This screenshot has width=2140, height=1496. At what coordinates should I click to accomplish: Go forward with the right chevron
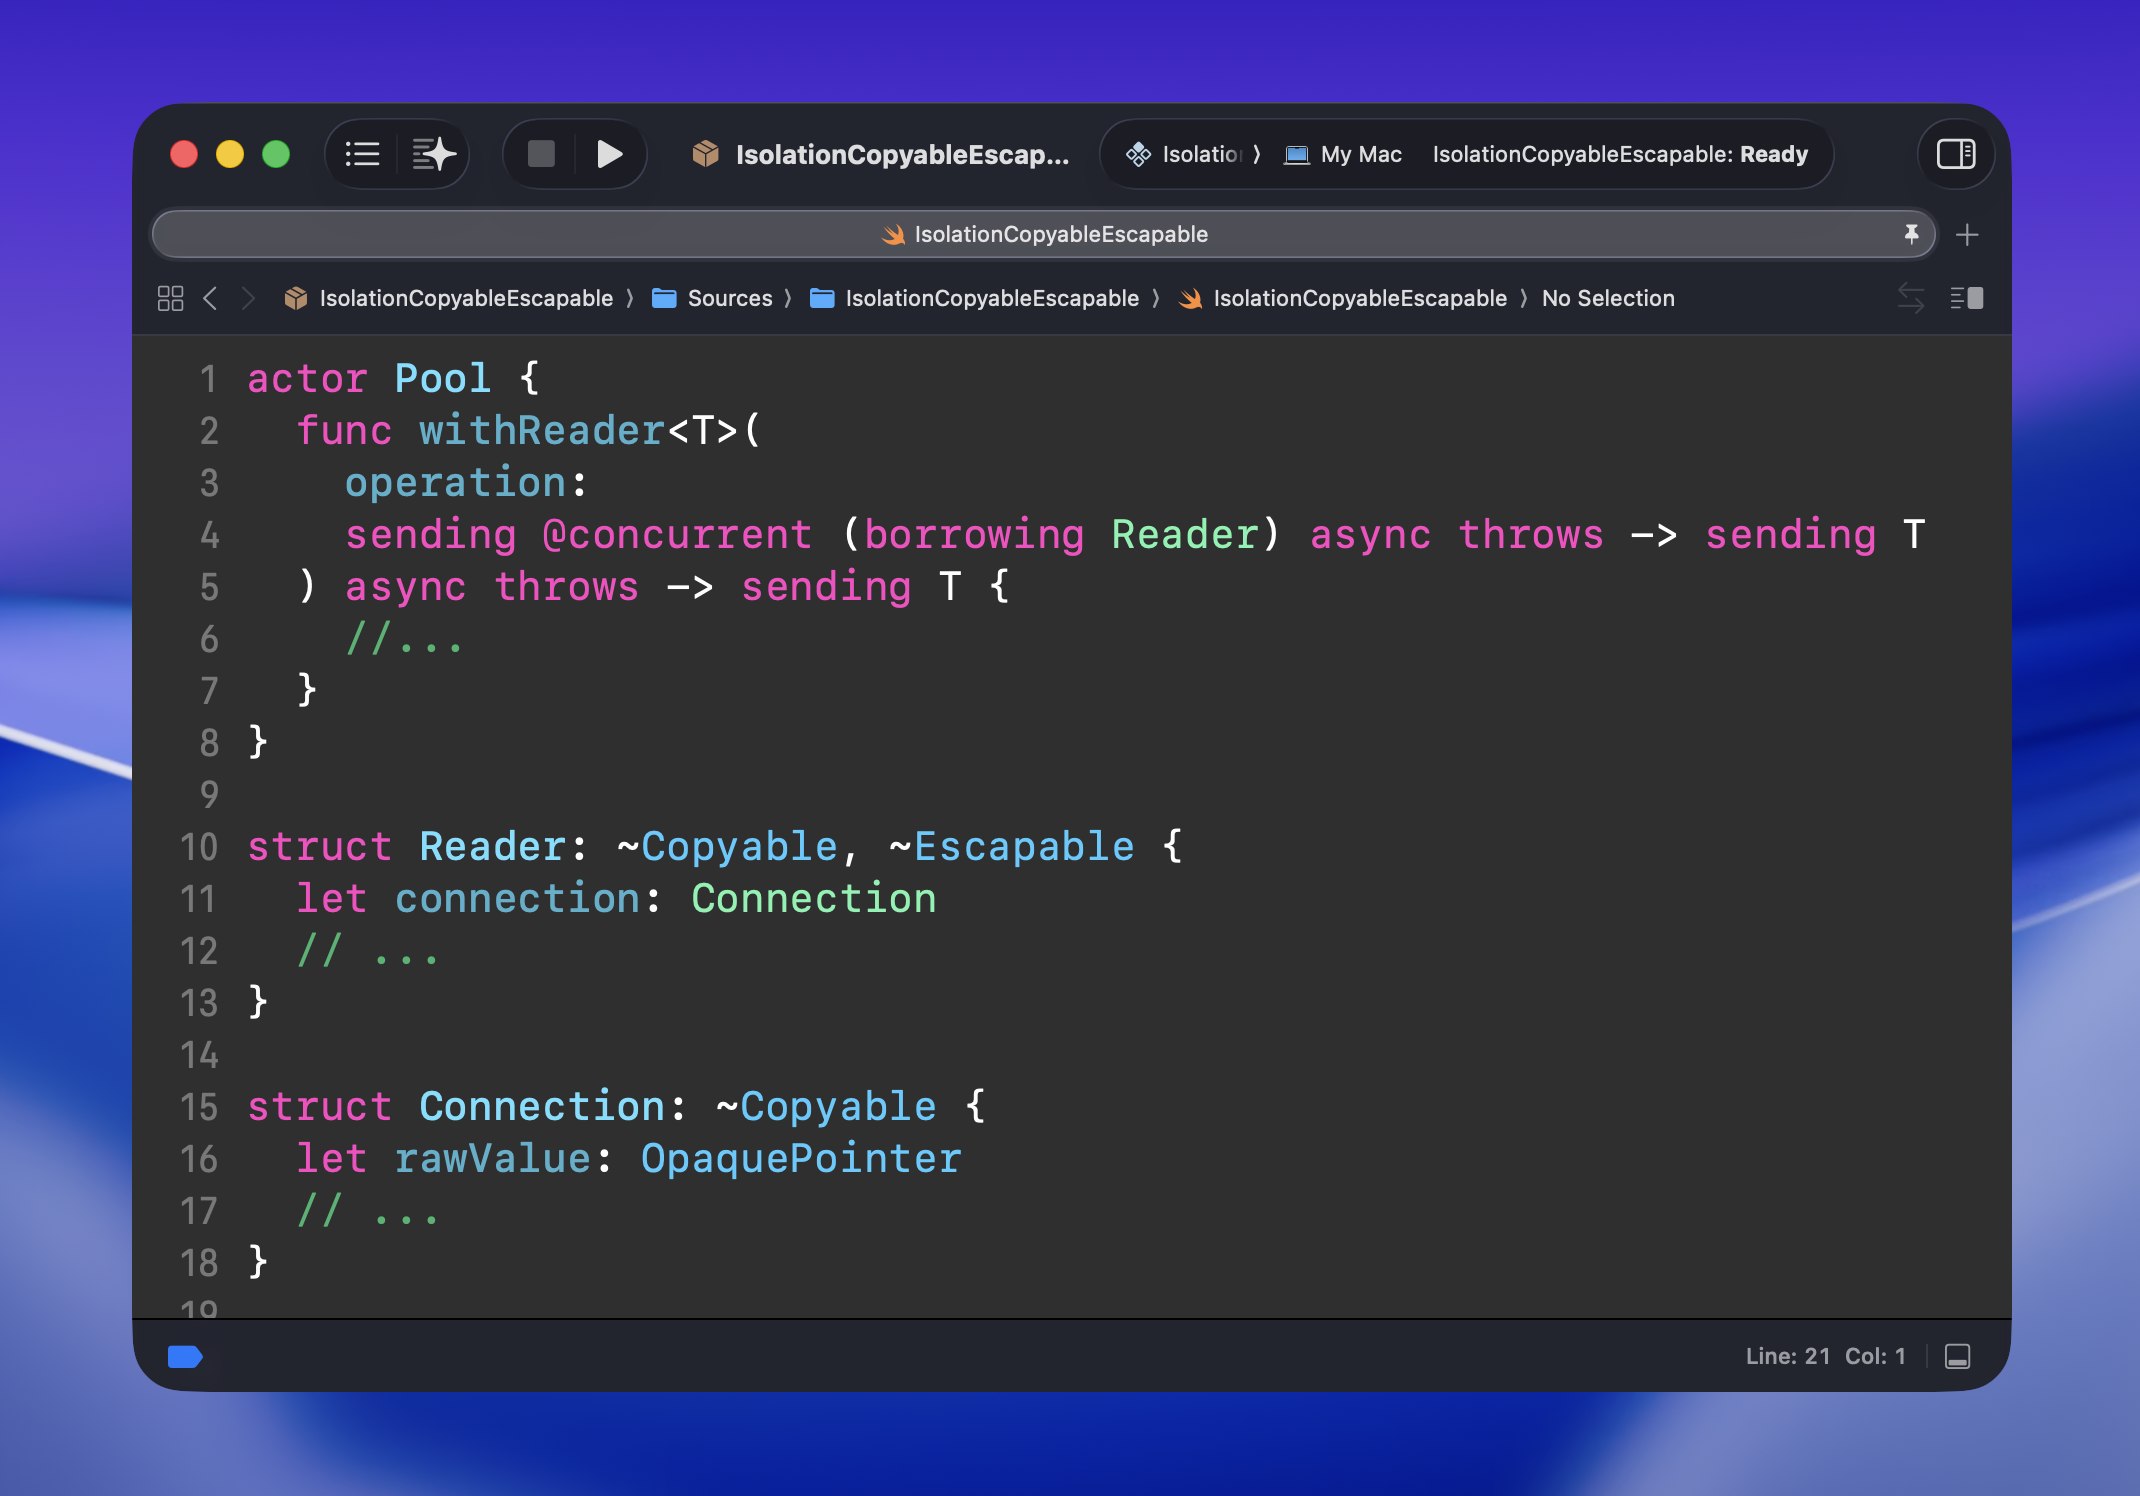click(249, 298)
